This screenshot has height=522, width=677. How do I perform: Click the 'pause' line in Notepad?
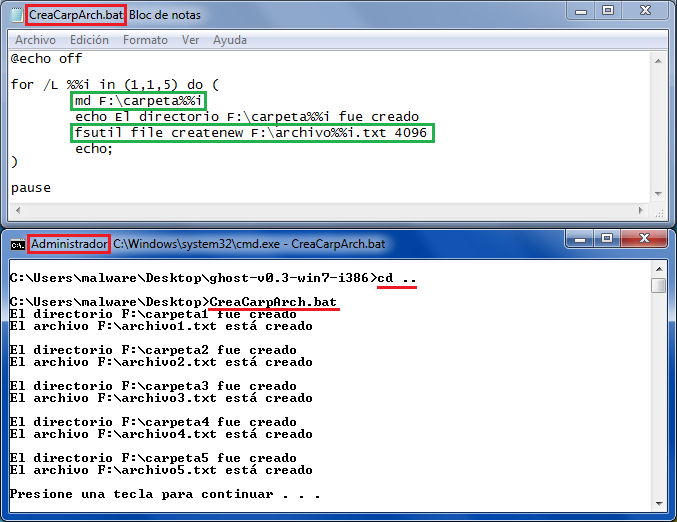coord(31,188)
